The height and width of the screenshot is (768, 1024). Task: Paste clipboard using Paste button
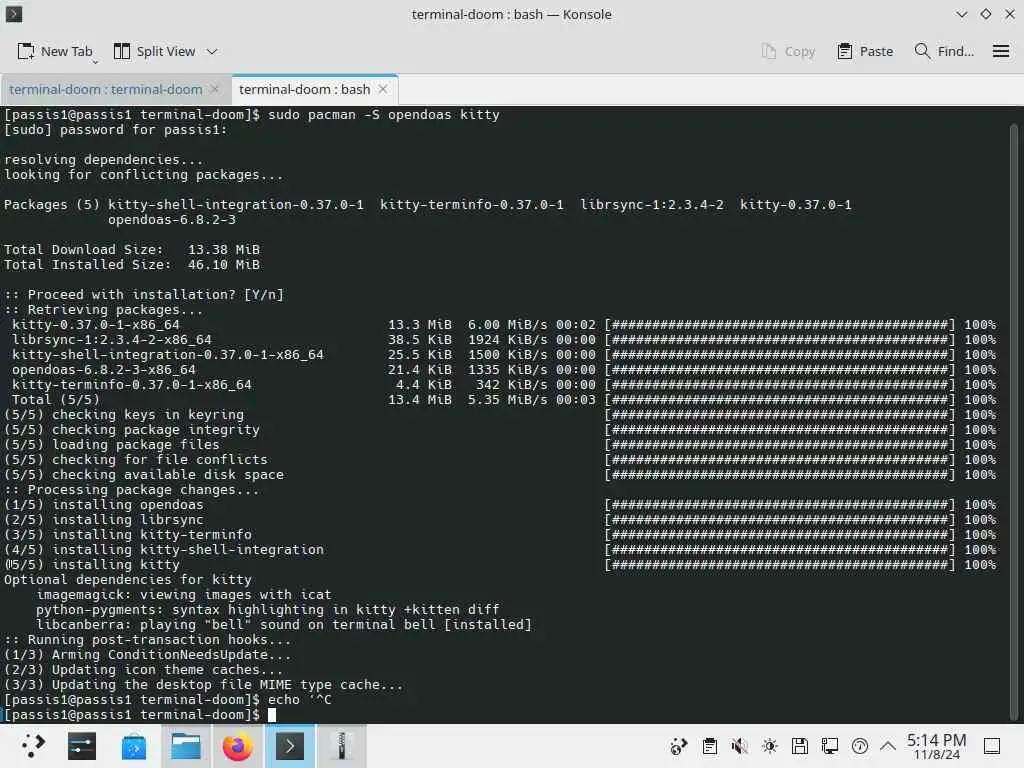tap(865, 51)
